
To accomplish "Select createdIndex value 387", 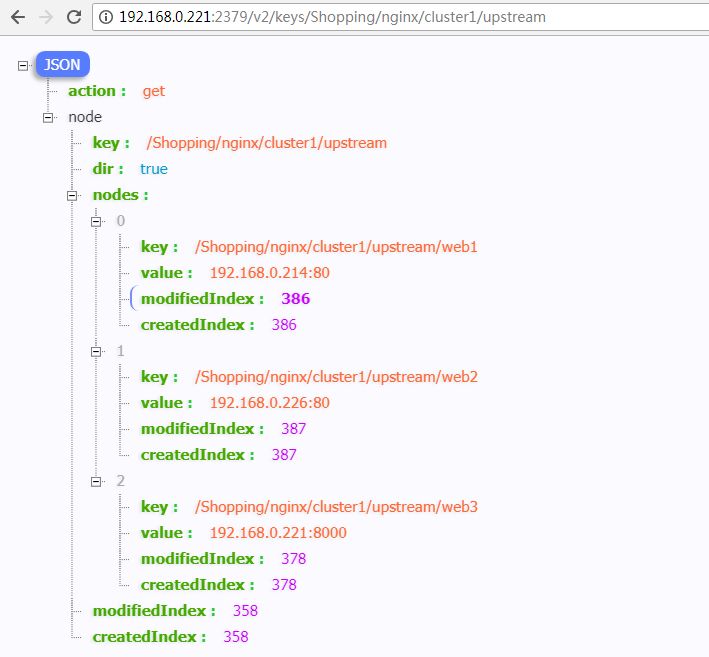I will coord(284,455).
